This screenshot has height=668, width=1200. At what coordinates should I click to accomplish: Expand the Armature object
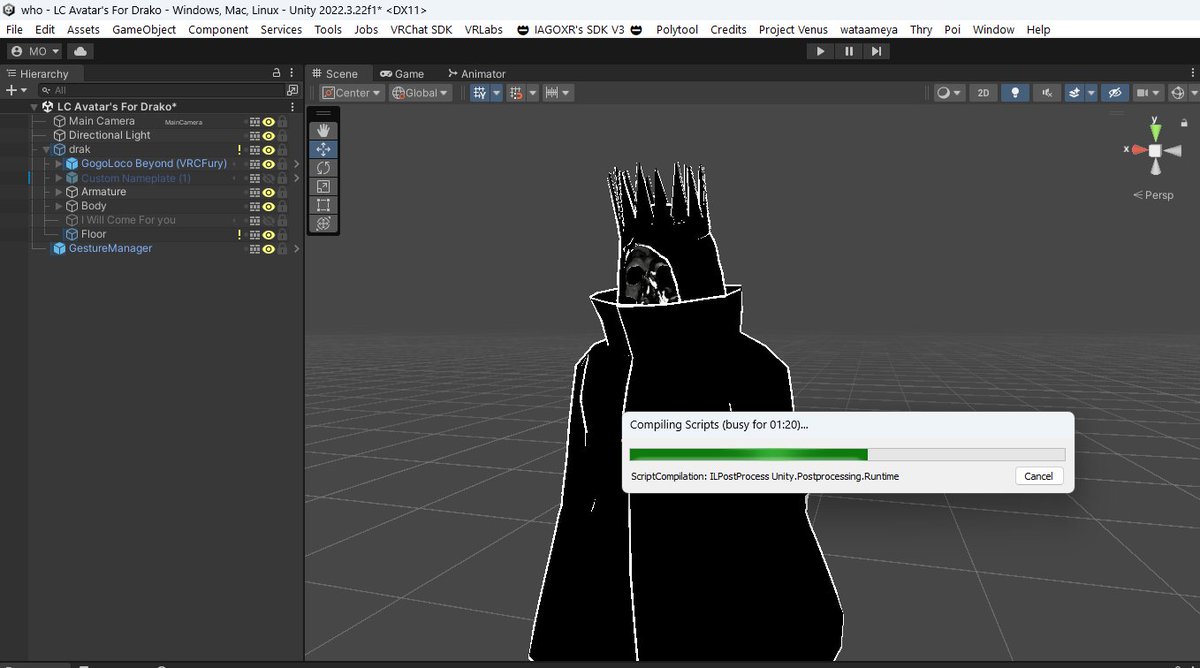(59, 192)
